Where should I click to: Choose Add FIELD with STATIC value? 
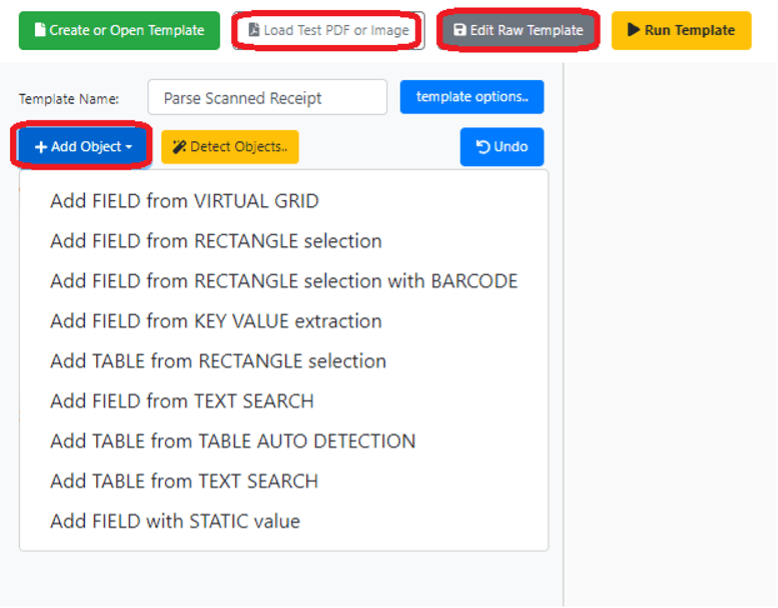coord(175,521)
